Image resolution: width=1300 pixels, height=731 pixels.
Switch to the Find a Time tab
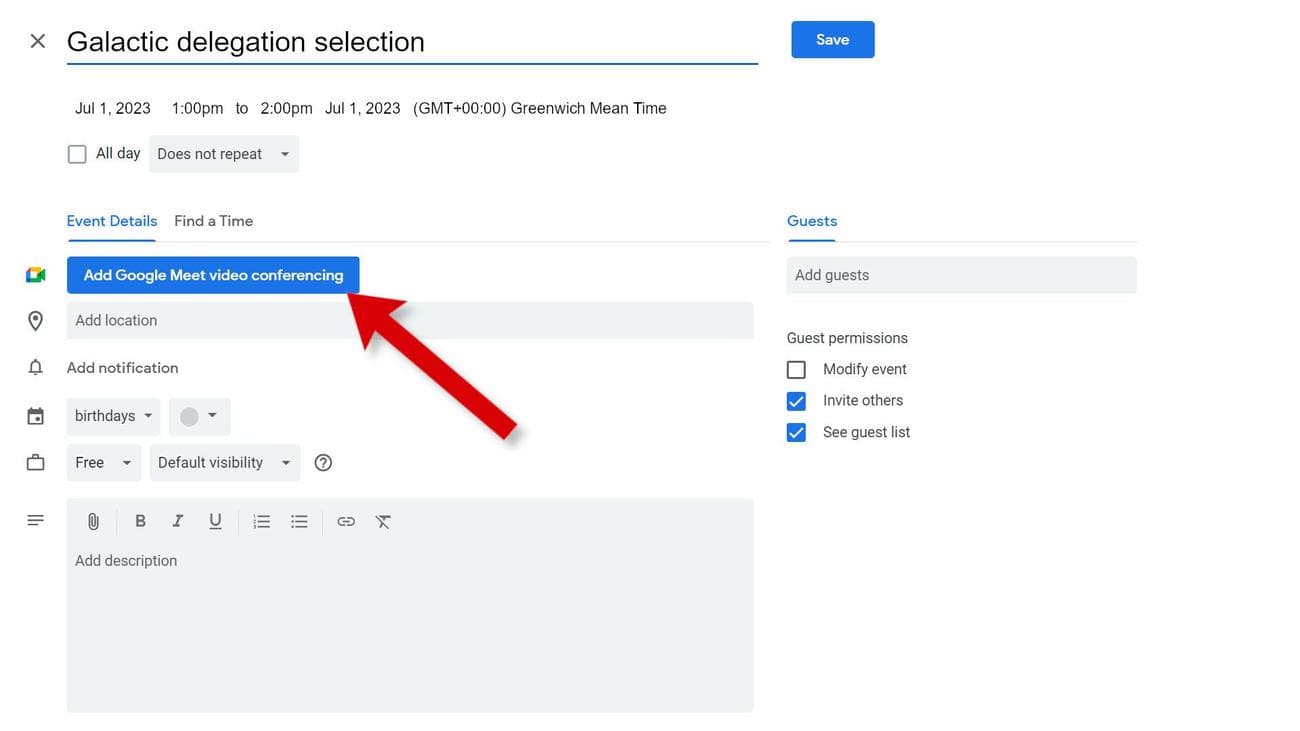point(213,221)
